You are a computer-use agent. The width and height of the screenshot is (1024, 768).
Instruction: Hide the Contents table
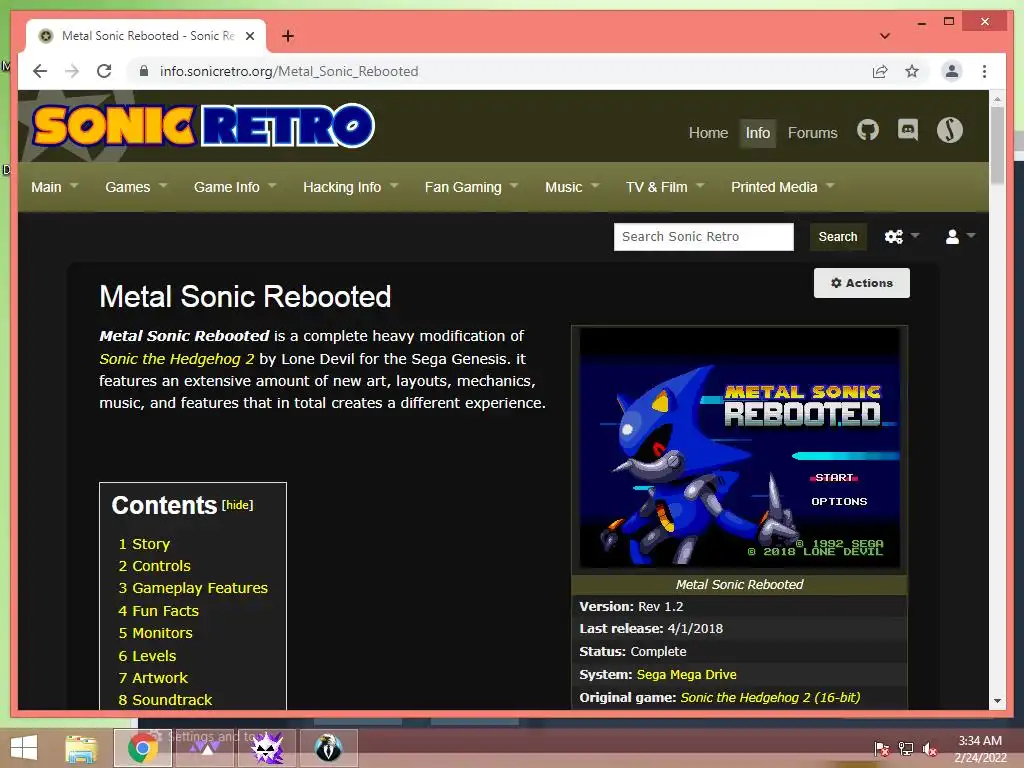coord(237,505)
